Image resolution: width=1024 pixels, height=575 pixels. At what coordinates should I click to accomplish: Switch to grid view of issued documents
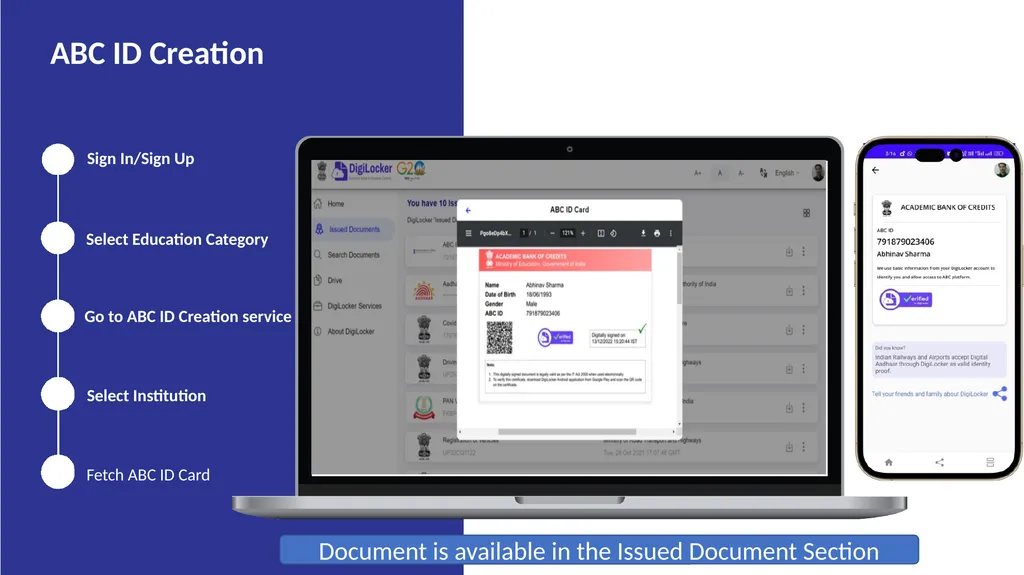(807, 213)
